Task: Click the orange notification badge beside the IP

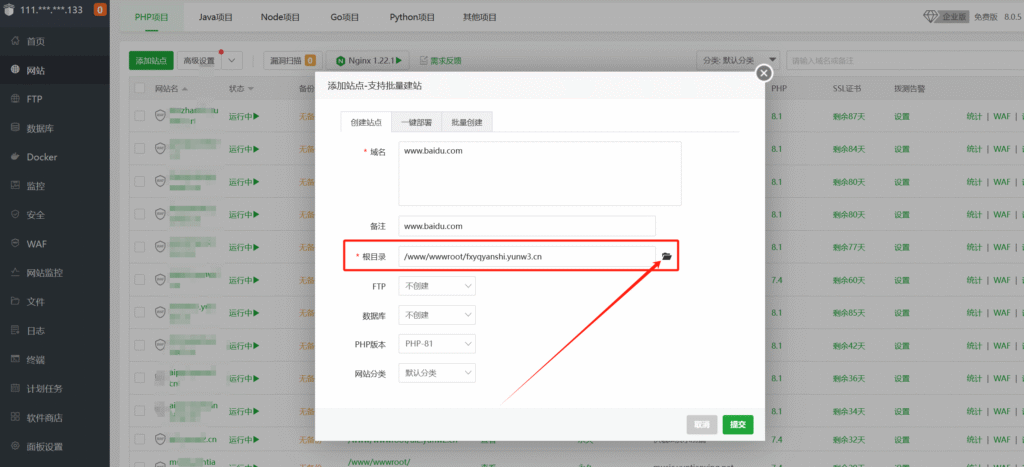Action: coord(100,10)
